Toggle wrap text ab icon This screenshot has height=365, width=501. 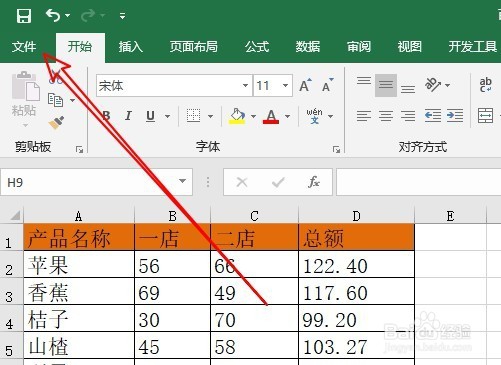[x=485, y=85]
